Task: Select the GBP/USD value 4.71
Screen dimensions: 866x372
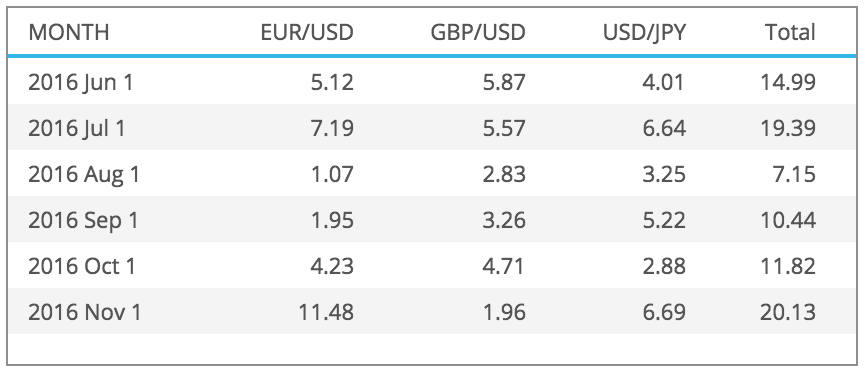Action: pos(504,267)
